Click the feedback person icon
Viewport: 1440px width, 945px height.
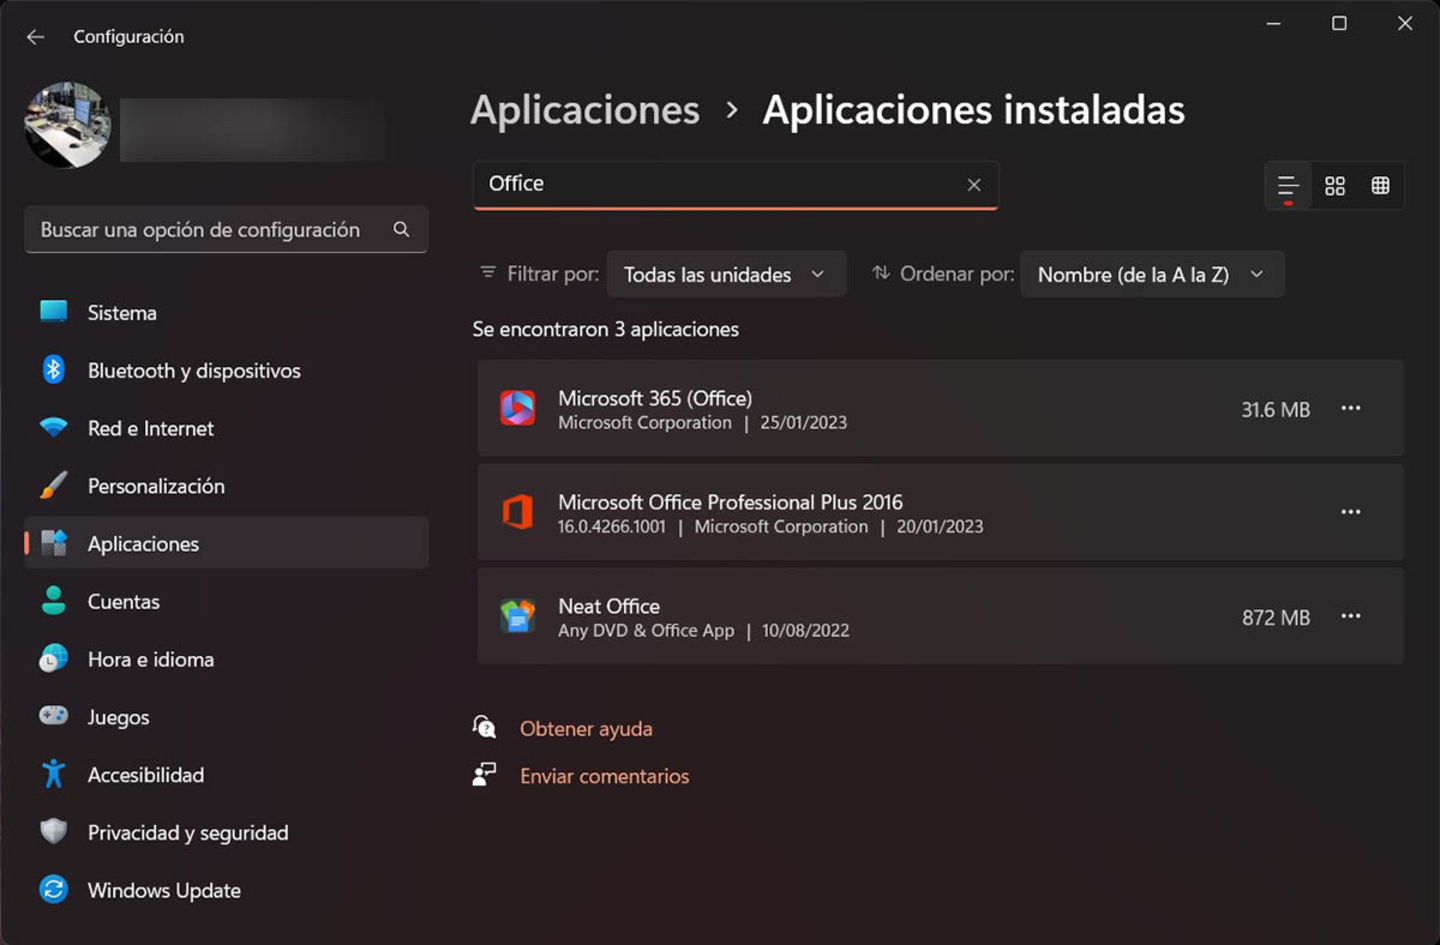click(x=484, y=774)
